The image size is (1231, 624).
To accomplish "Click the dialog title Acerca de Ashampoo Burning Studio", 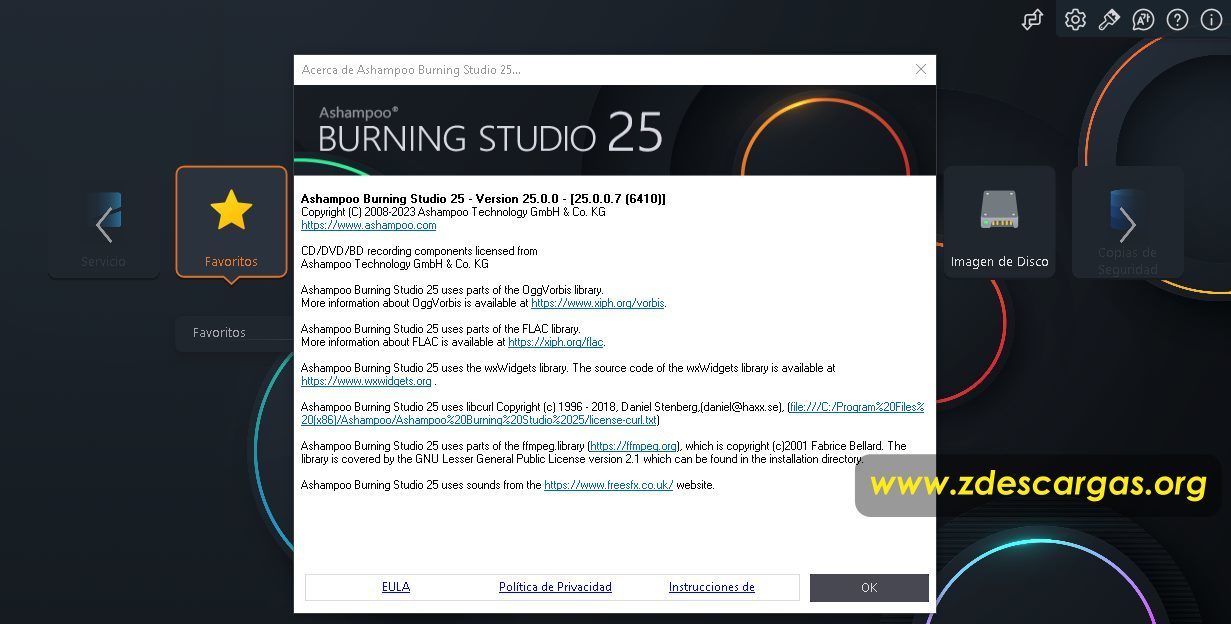I will 411,70.
